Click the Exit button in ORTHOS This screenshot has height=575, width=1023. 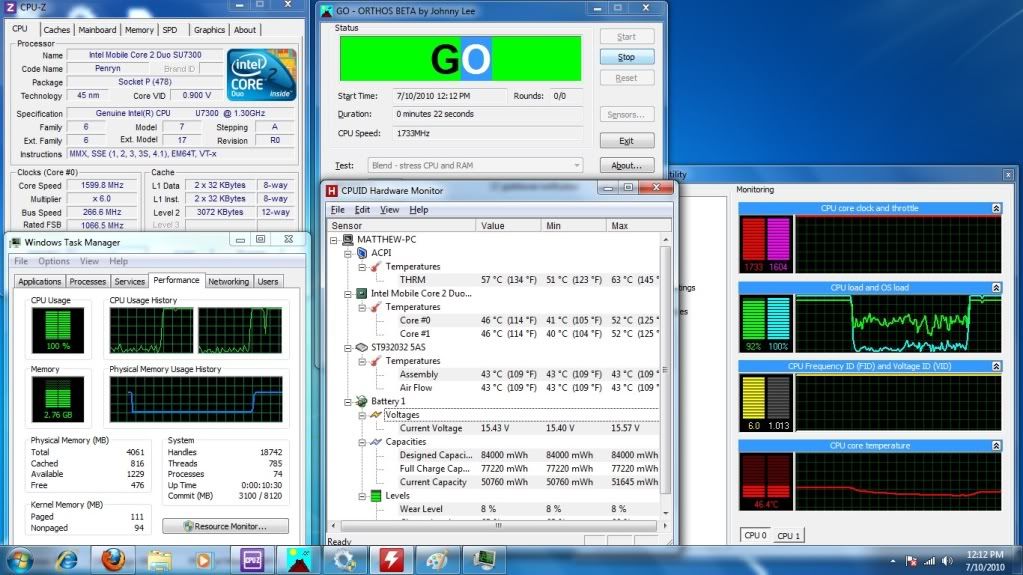626,140
